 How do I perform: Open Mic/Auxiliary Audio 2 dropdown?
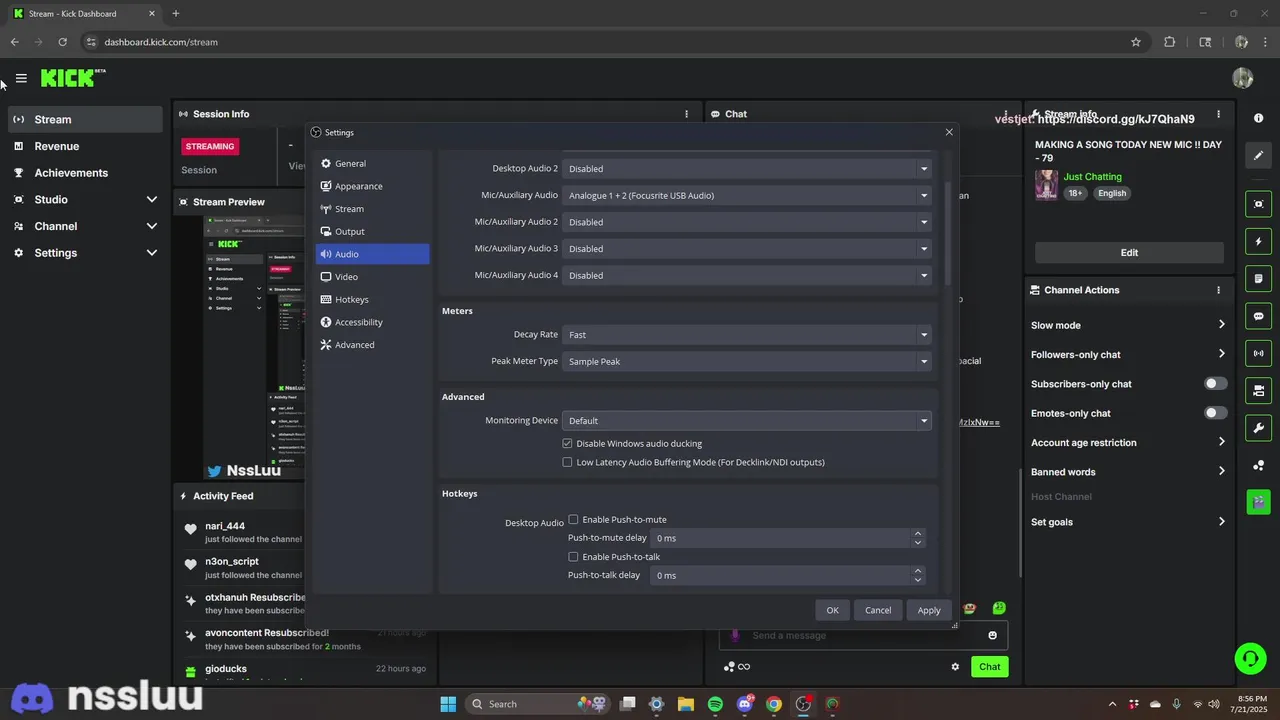[746, 222]
